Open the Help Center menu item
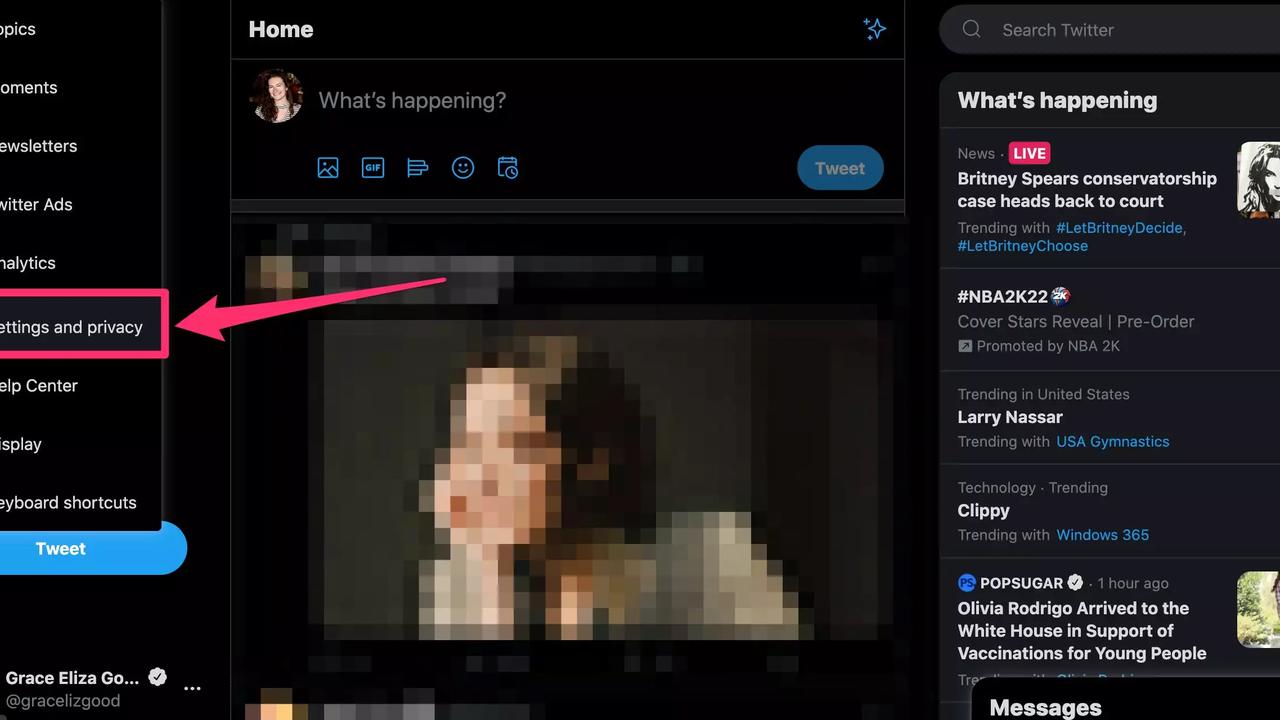 (x=38, y=385)
